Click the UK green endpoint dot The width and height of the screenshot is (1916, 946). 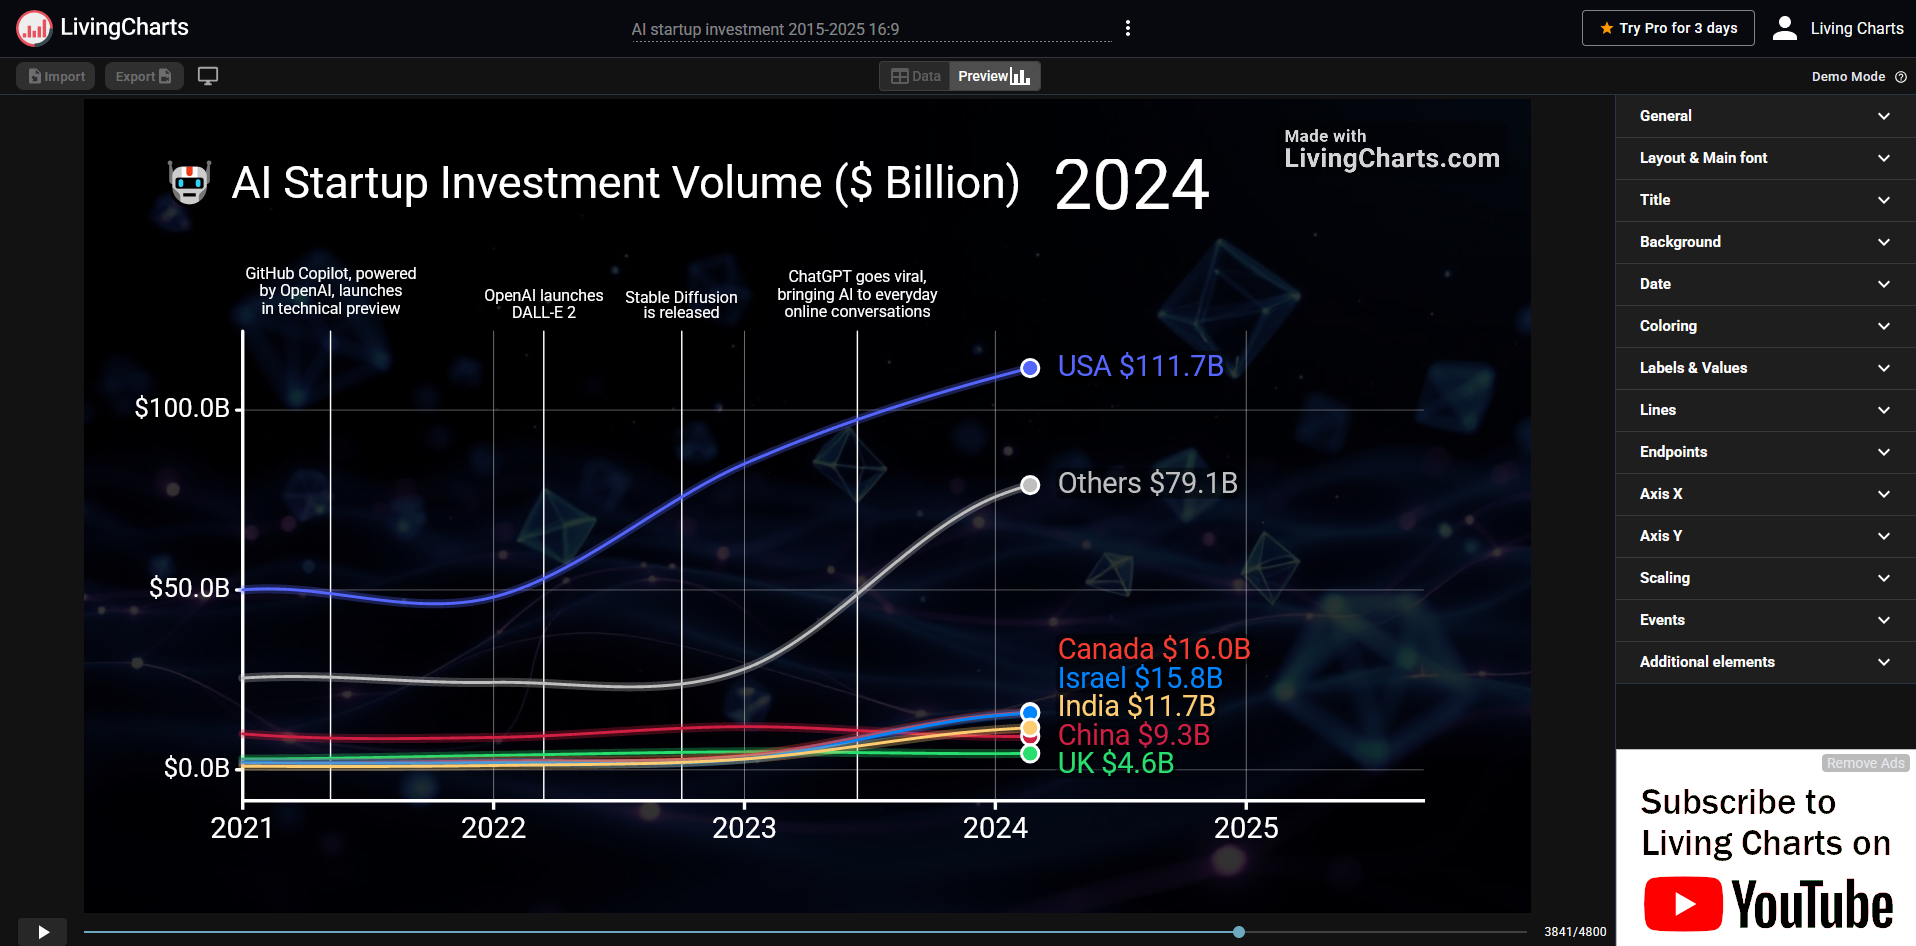pos(1030,753)
